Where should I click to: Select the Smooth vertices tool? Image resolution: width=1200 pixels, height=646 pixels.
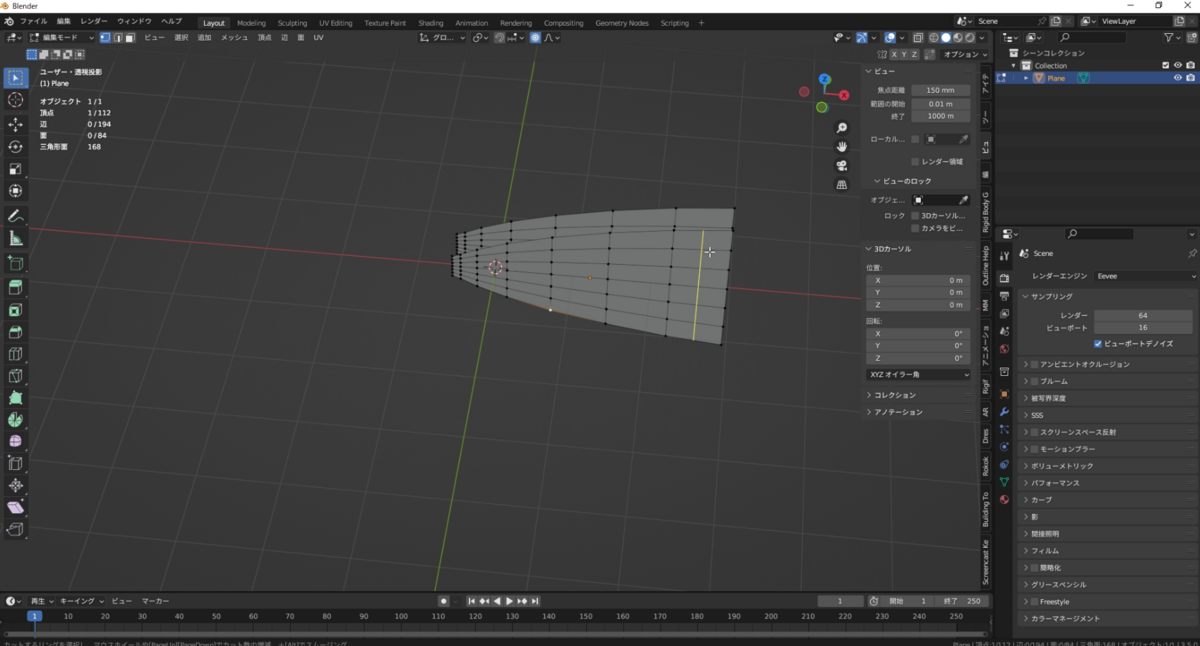(16, 442)
